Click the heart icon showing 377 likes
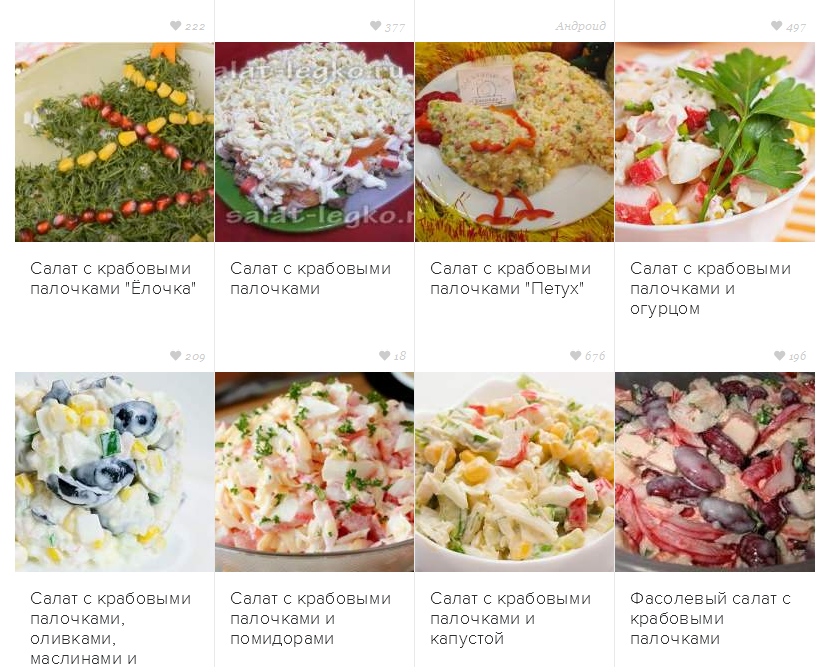Screen dimensions: 828x667 point(375,26)
